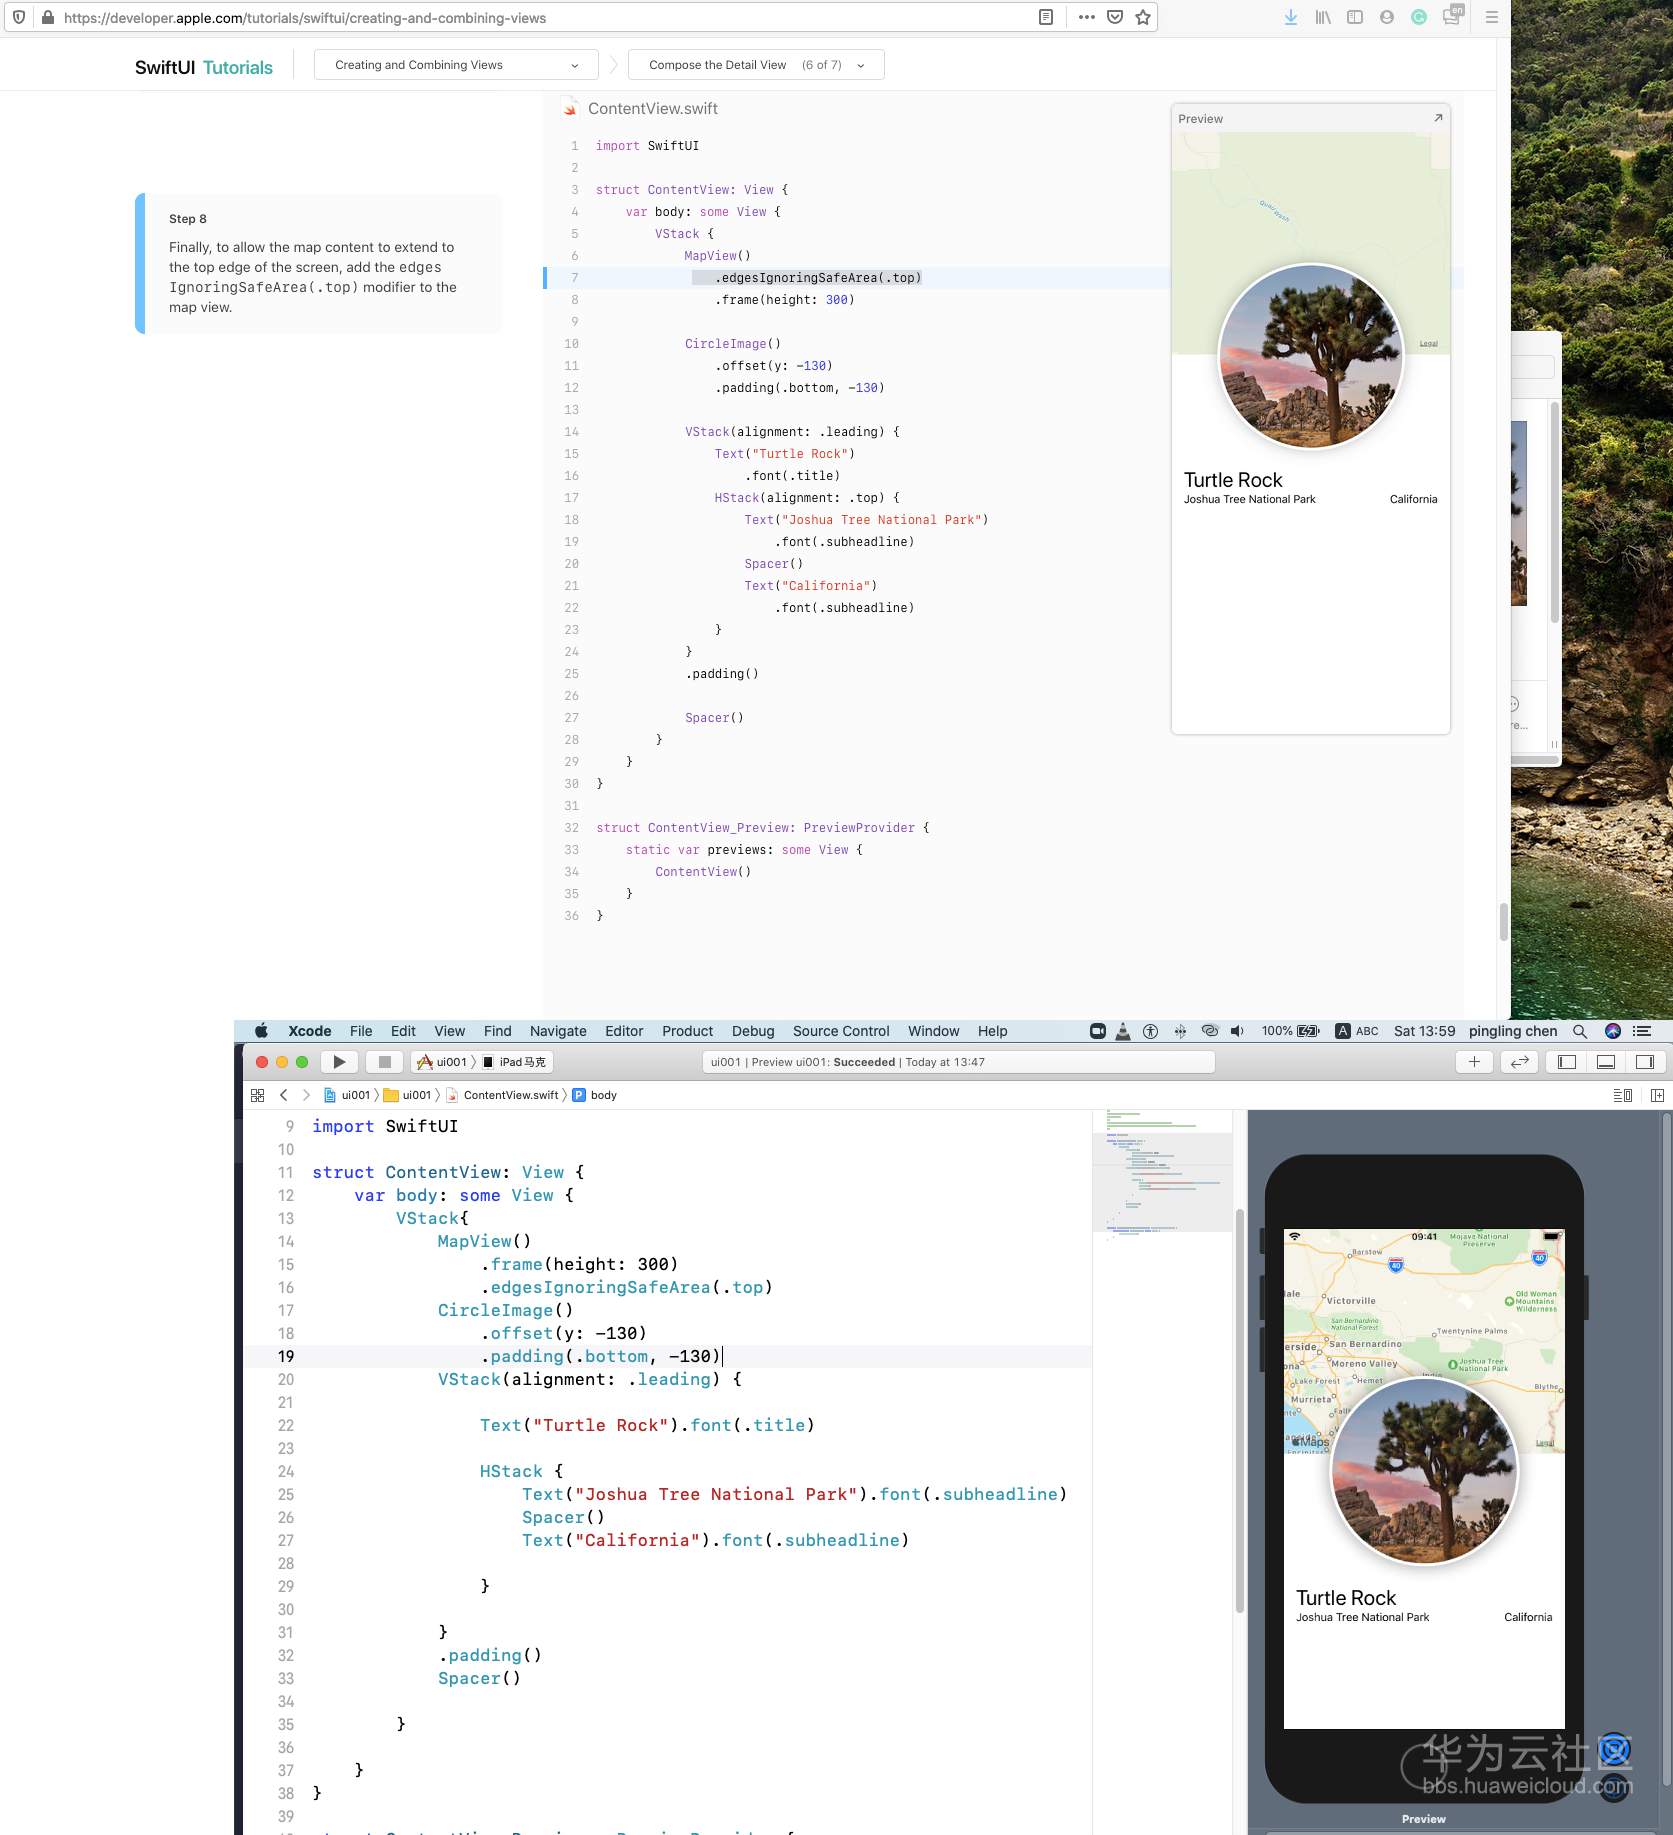Screen dimensions: 1673x1835
Task: Open the SwiftUI Tutorials home link
Action: pos(204,67)
